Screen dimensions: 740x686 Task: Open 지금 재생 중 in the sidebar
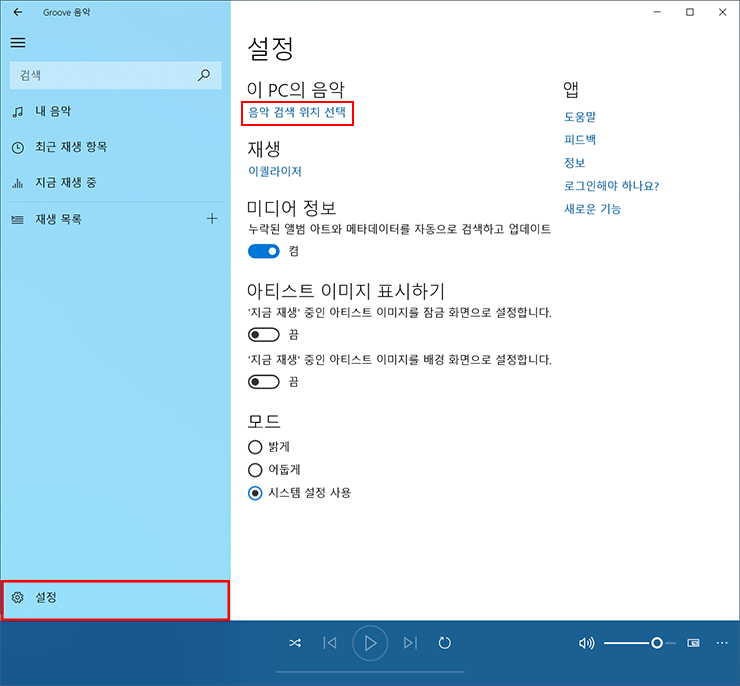click(x=115, y=183)
